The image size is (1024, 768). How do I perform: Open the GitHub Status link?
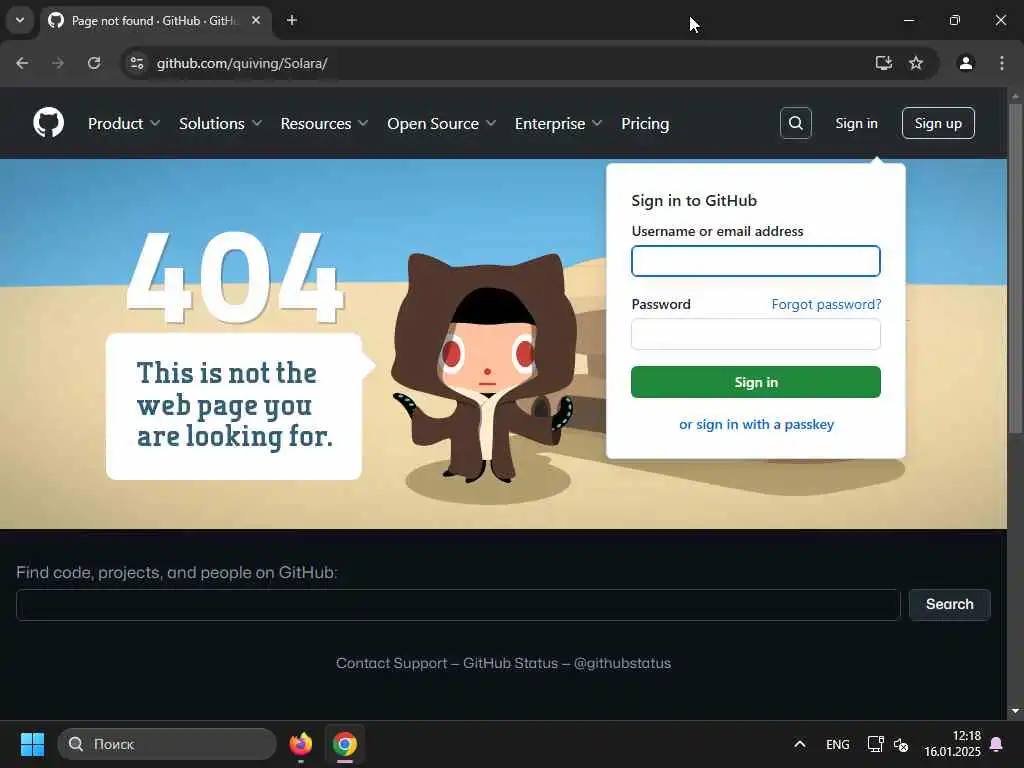pos(511,663)
